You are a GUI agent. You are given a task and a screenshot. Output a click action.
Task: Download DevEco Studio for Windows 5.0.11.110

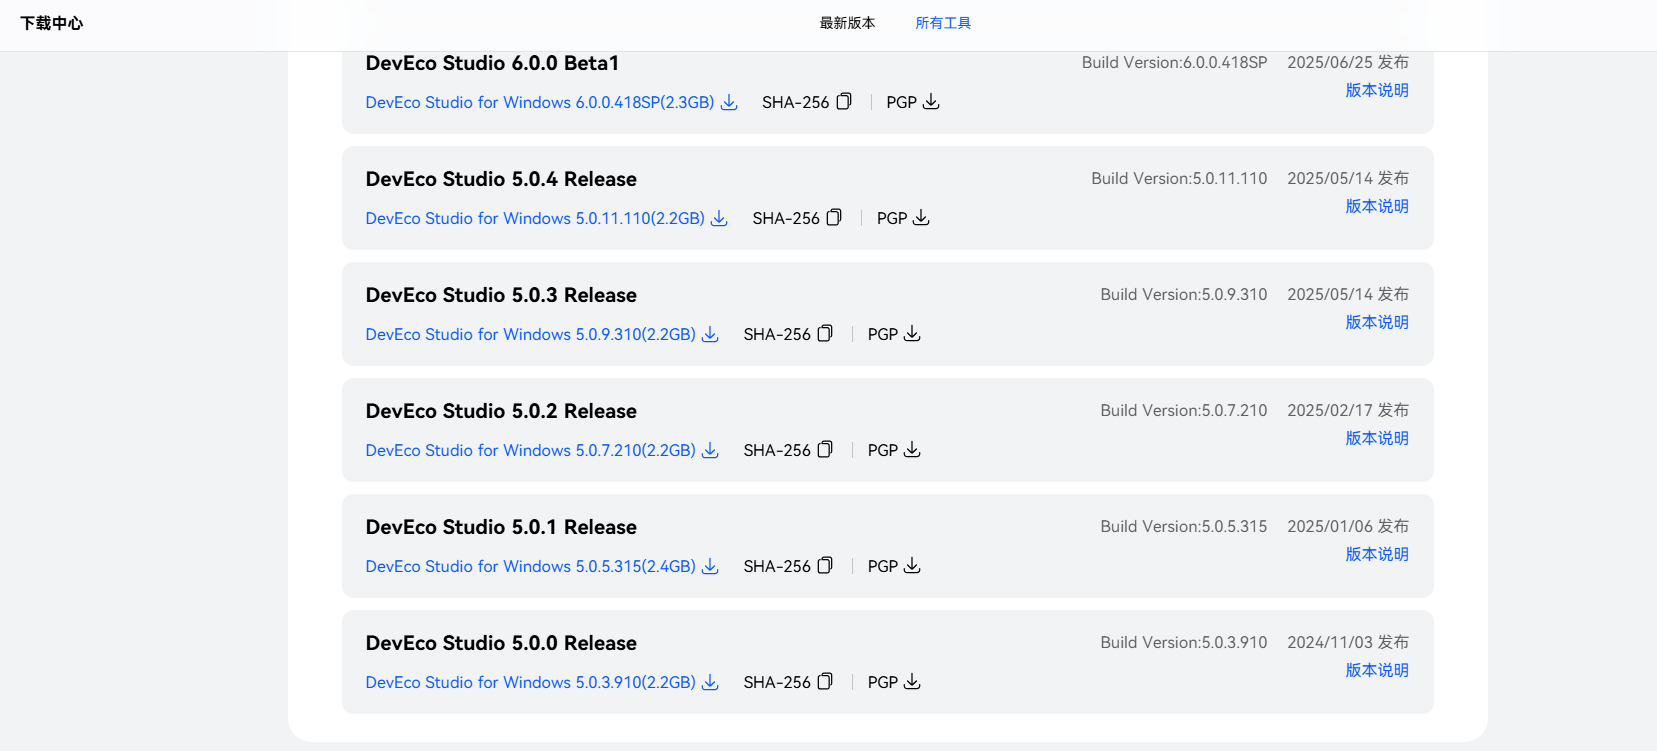coord(546,218)
